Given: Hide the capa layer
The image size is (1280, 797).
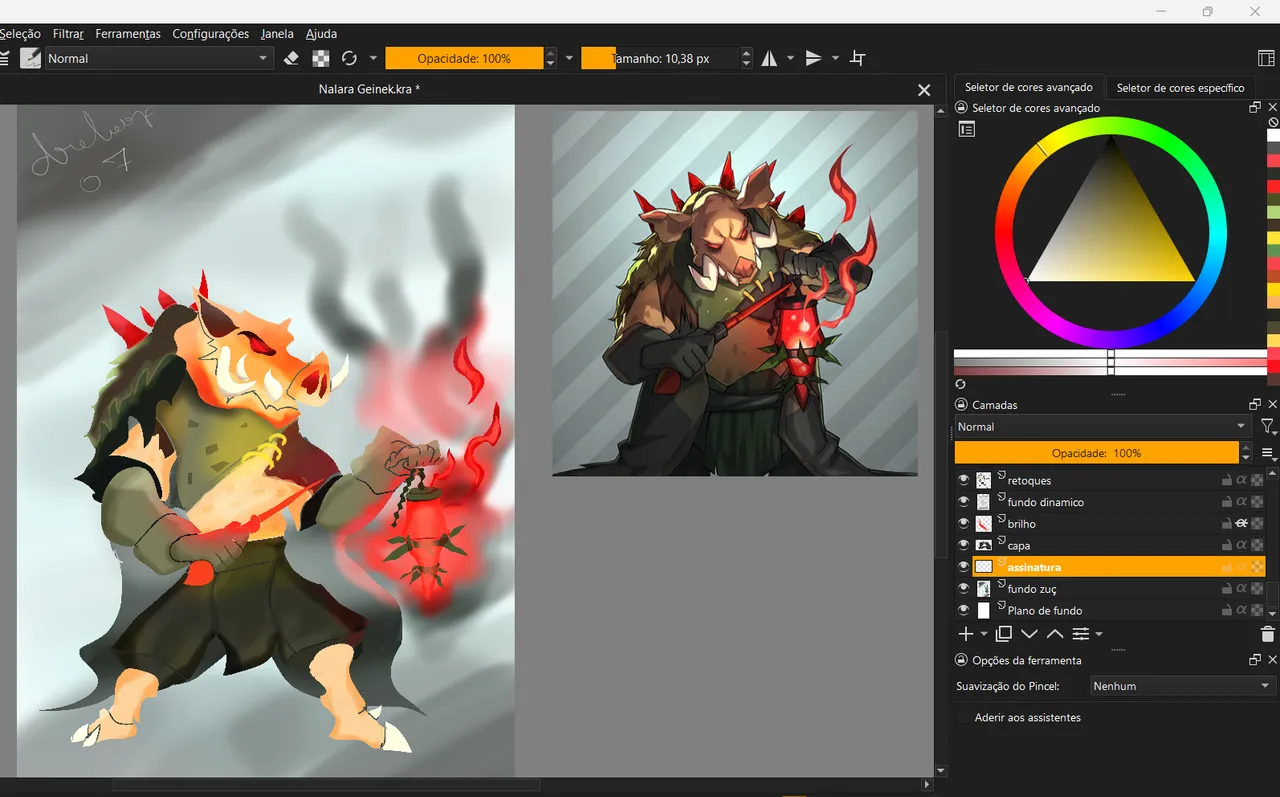Looking at the screenshot, I should point(964,546).
